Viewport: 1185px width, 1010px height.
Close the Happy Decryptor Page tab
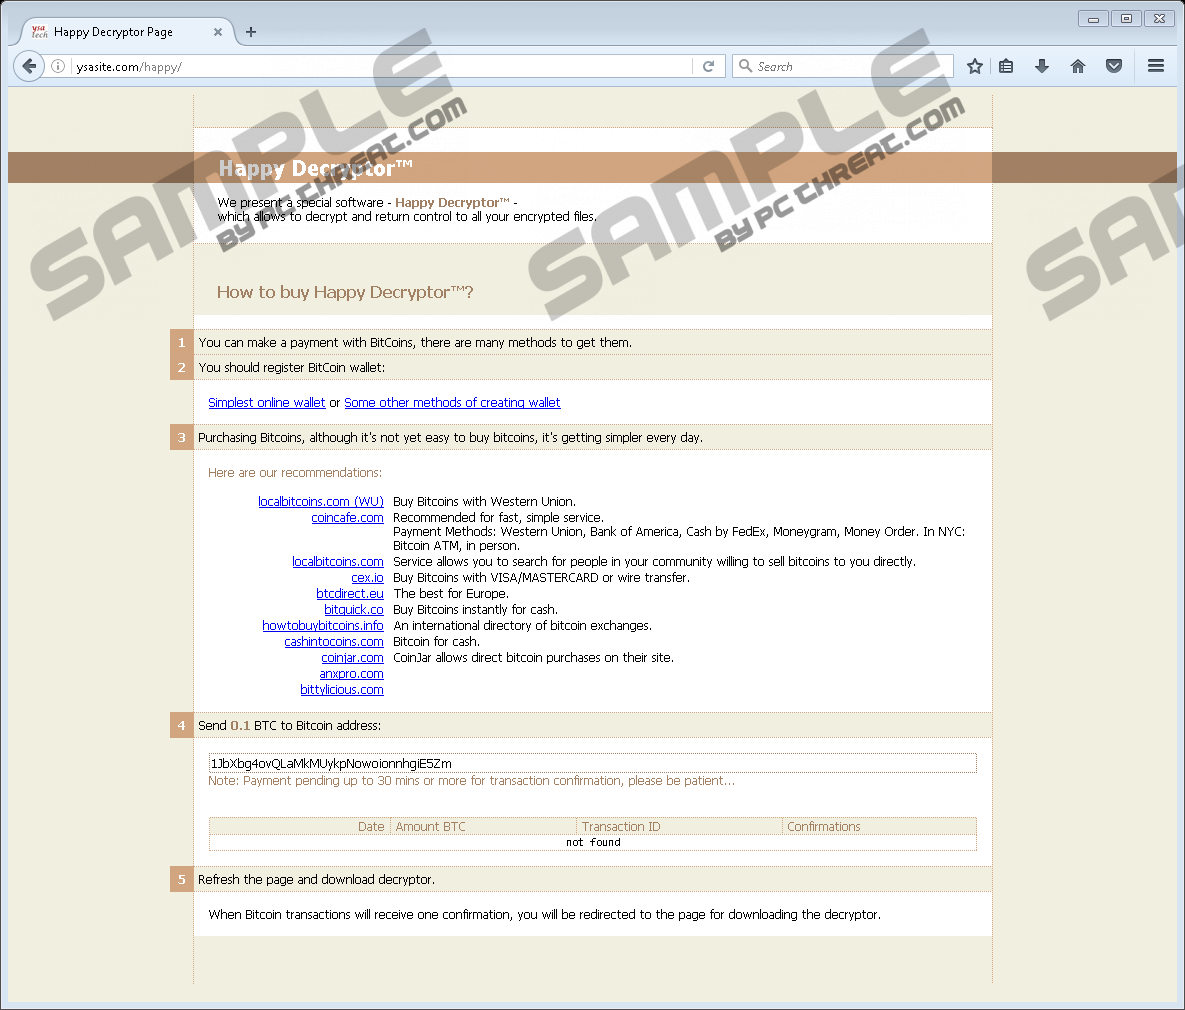coord(218,32)
